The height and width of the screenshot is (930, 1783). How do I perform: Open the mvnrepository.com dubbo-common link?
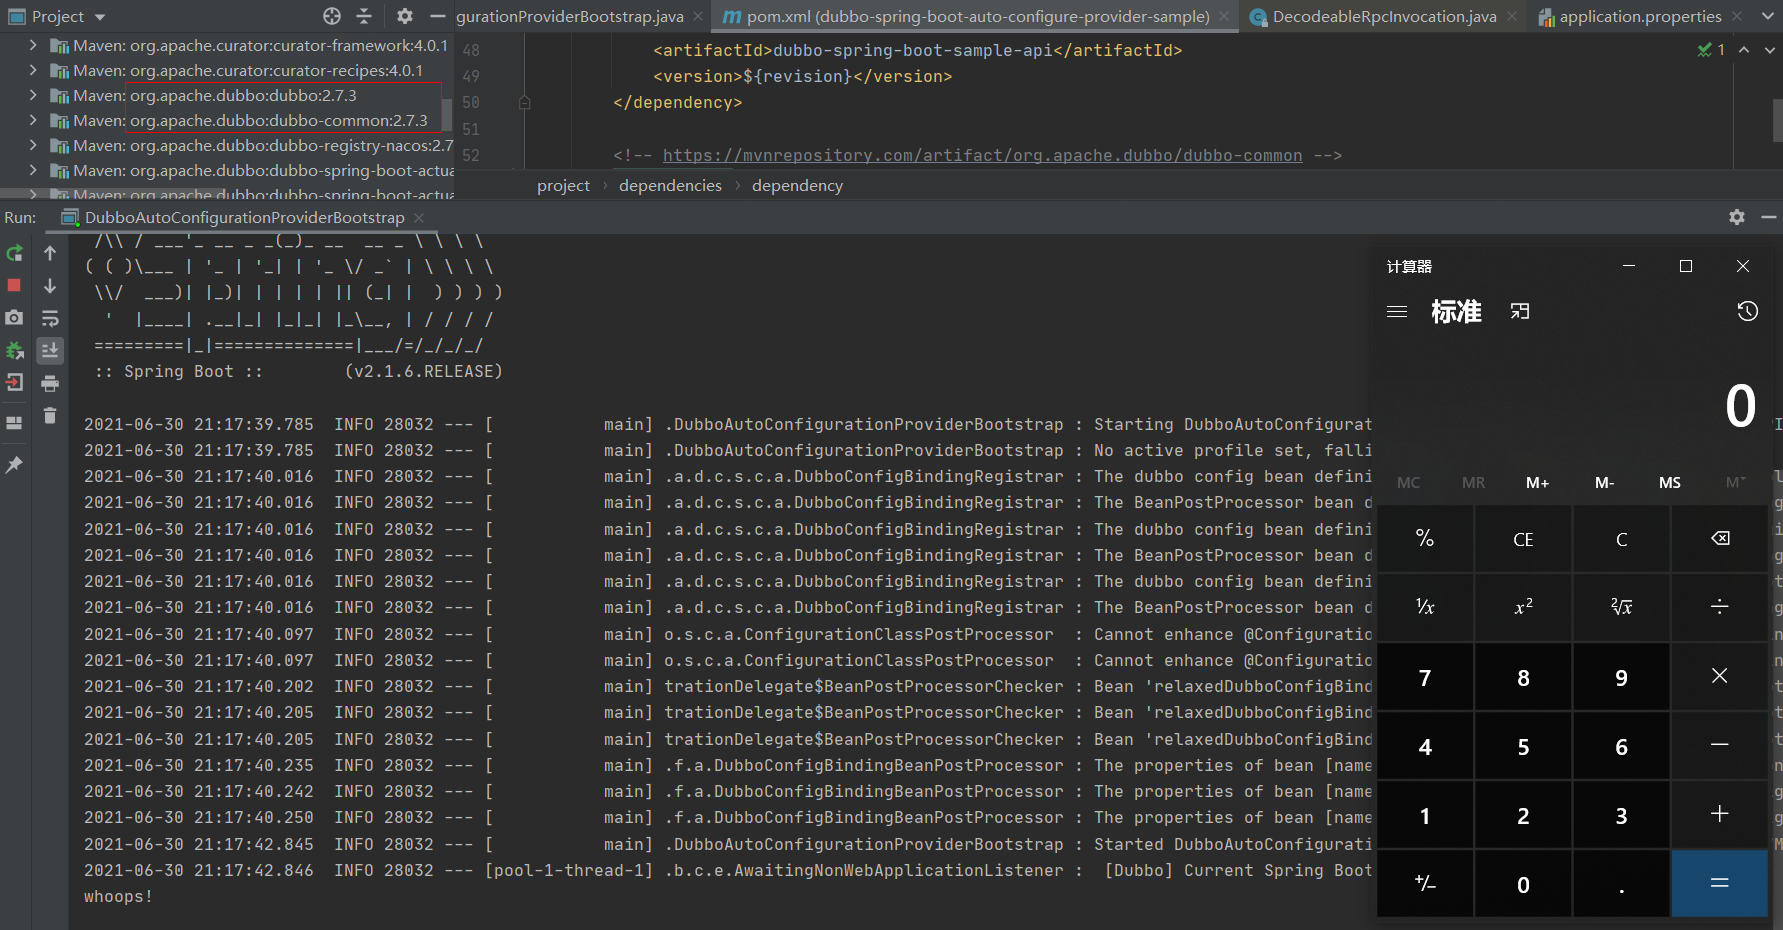[x=982, y=155]
